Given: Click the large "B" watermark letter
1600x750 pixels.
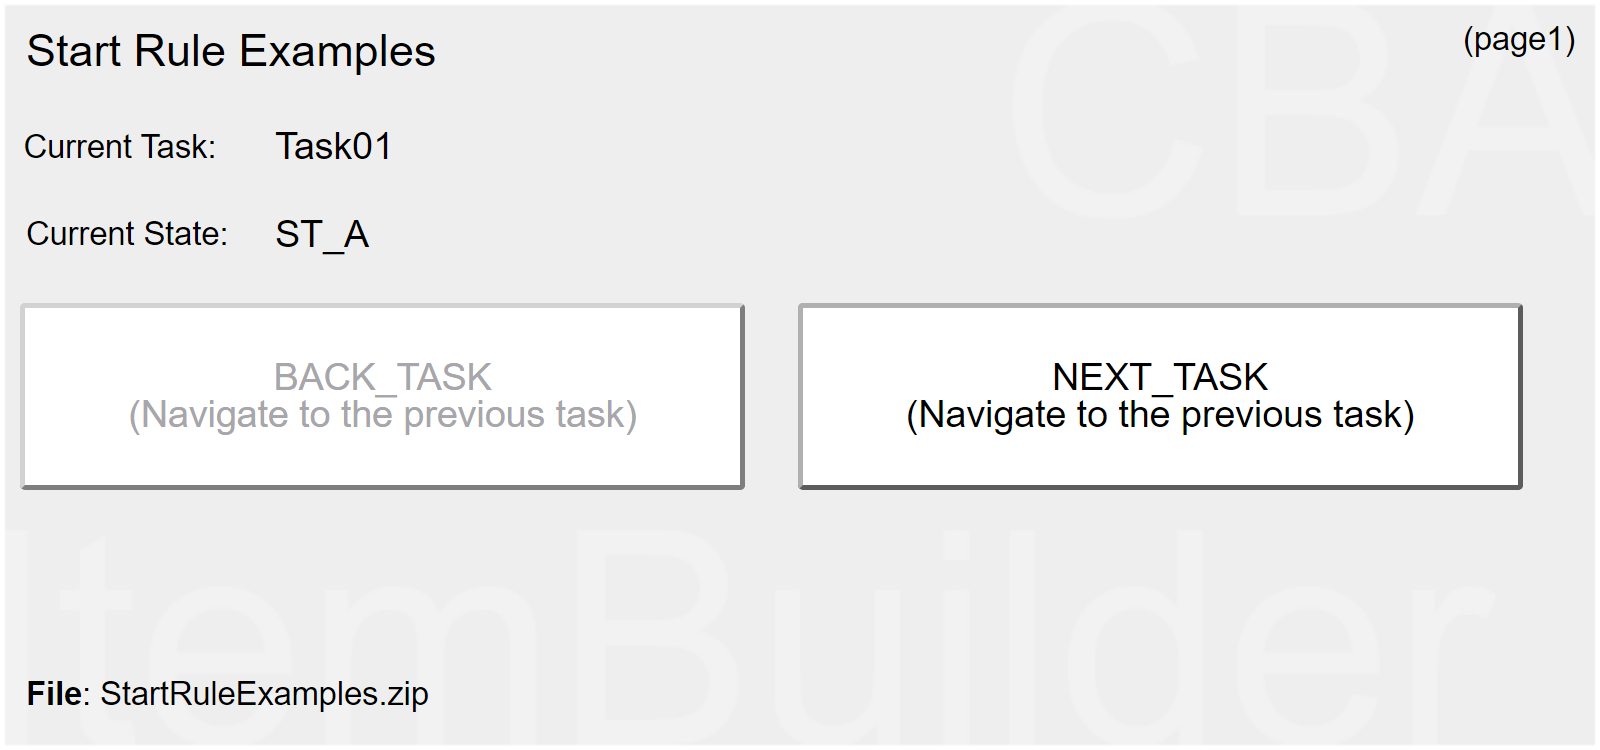Looking at the screenshot, I should click(x=1320, y=110).
